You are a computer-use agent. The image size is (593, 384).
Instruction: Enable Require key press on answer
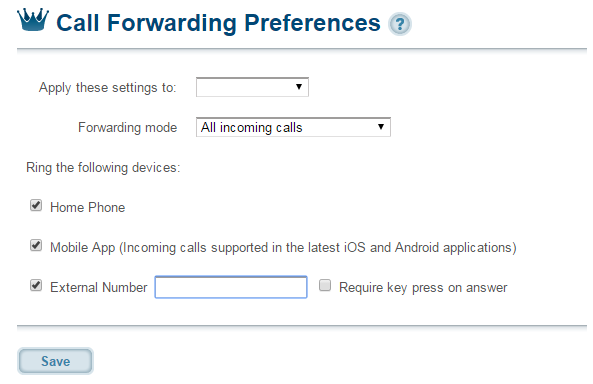tap(325, 285)
